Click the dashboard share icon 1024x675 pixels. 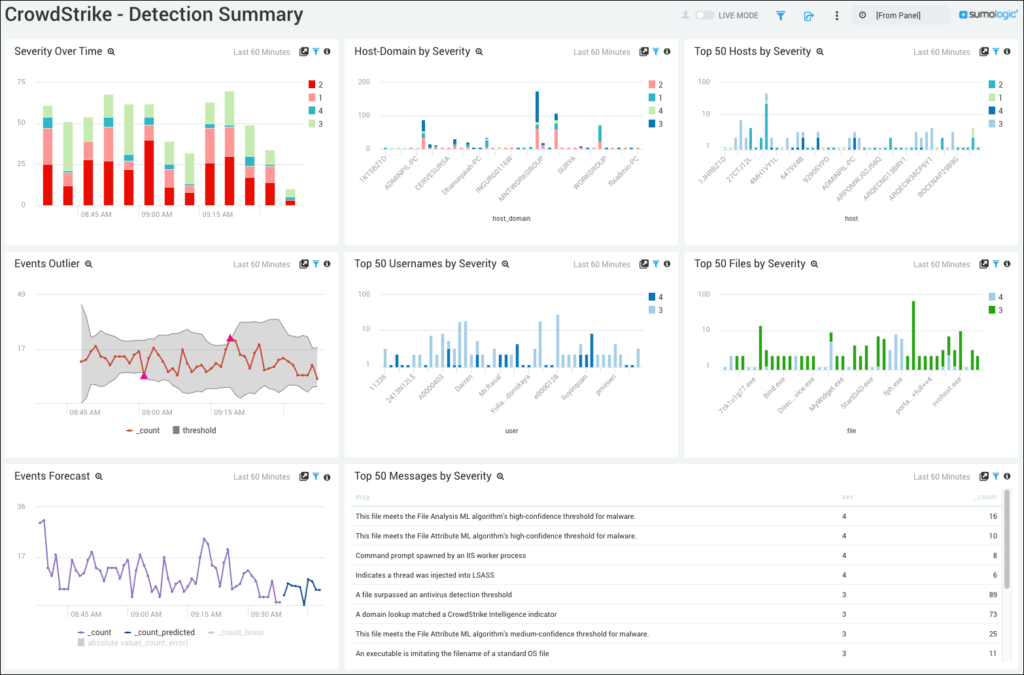[x=808, y=16]
